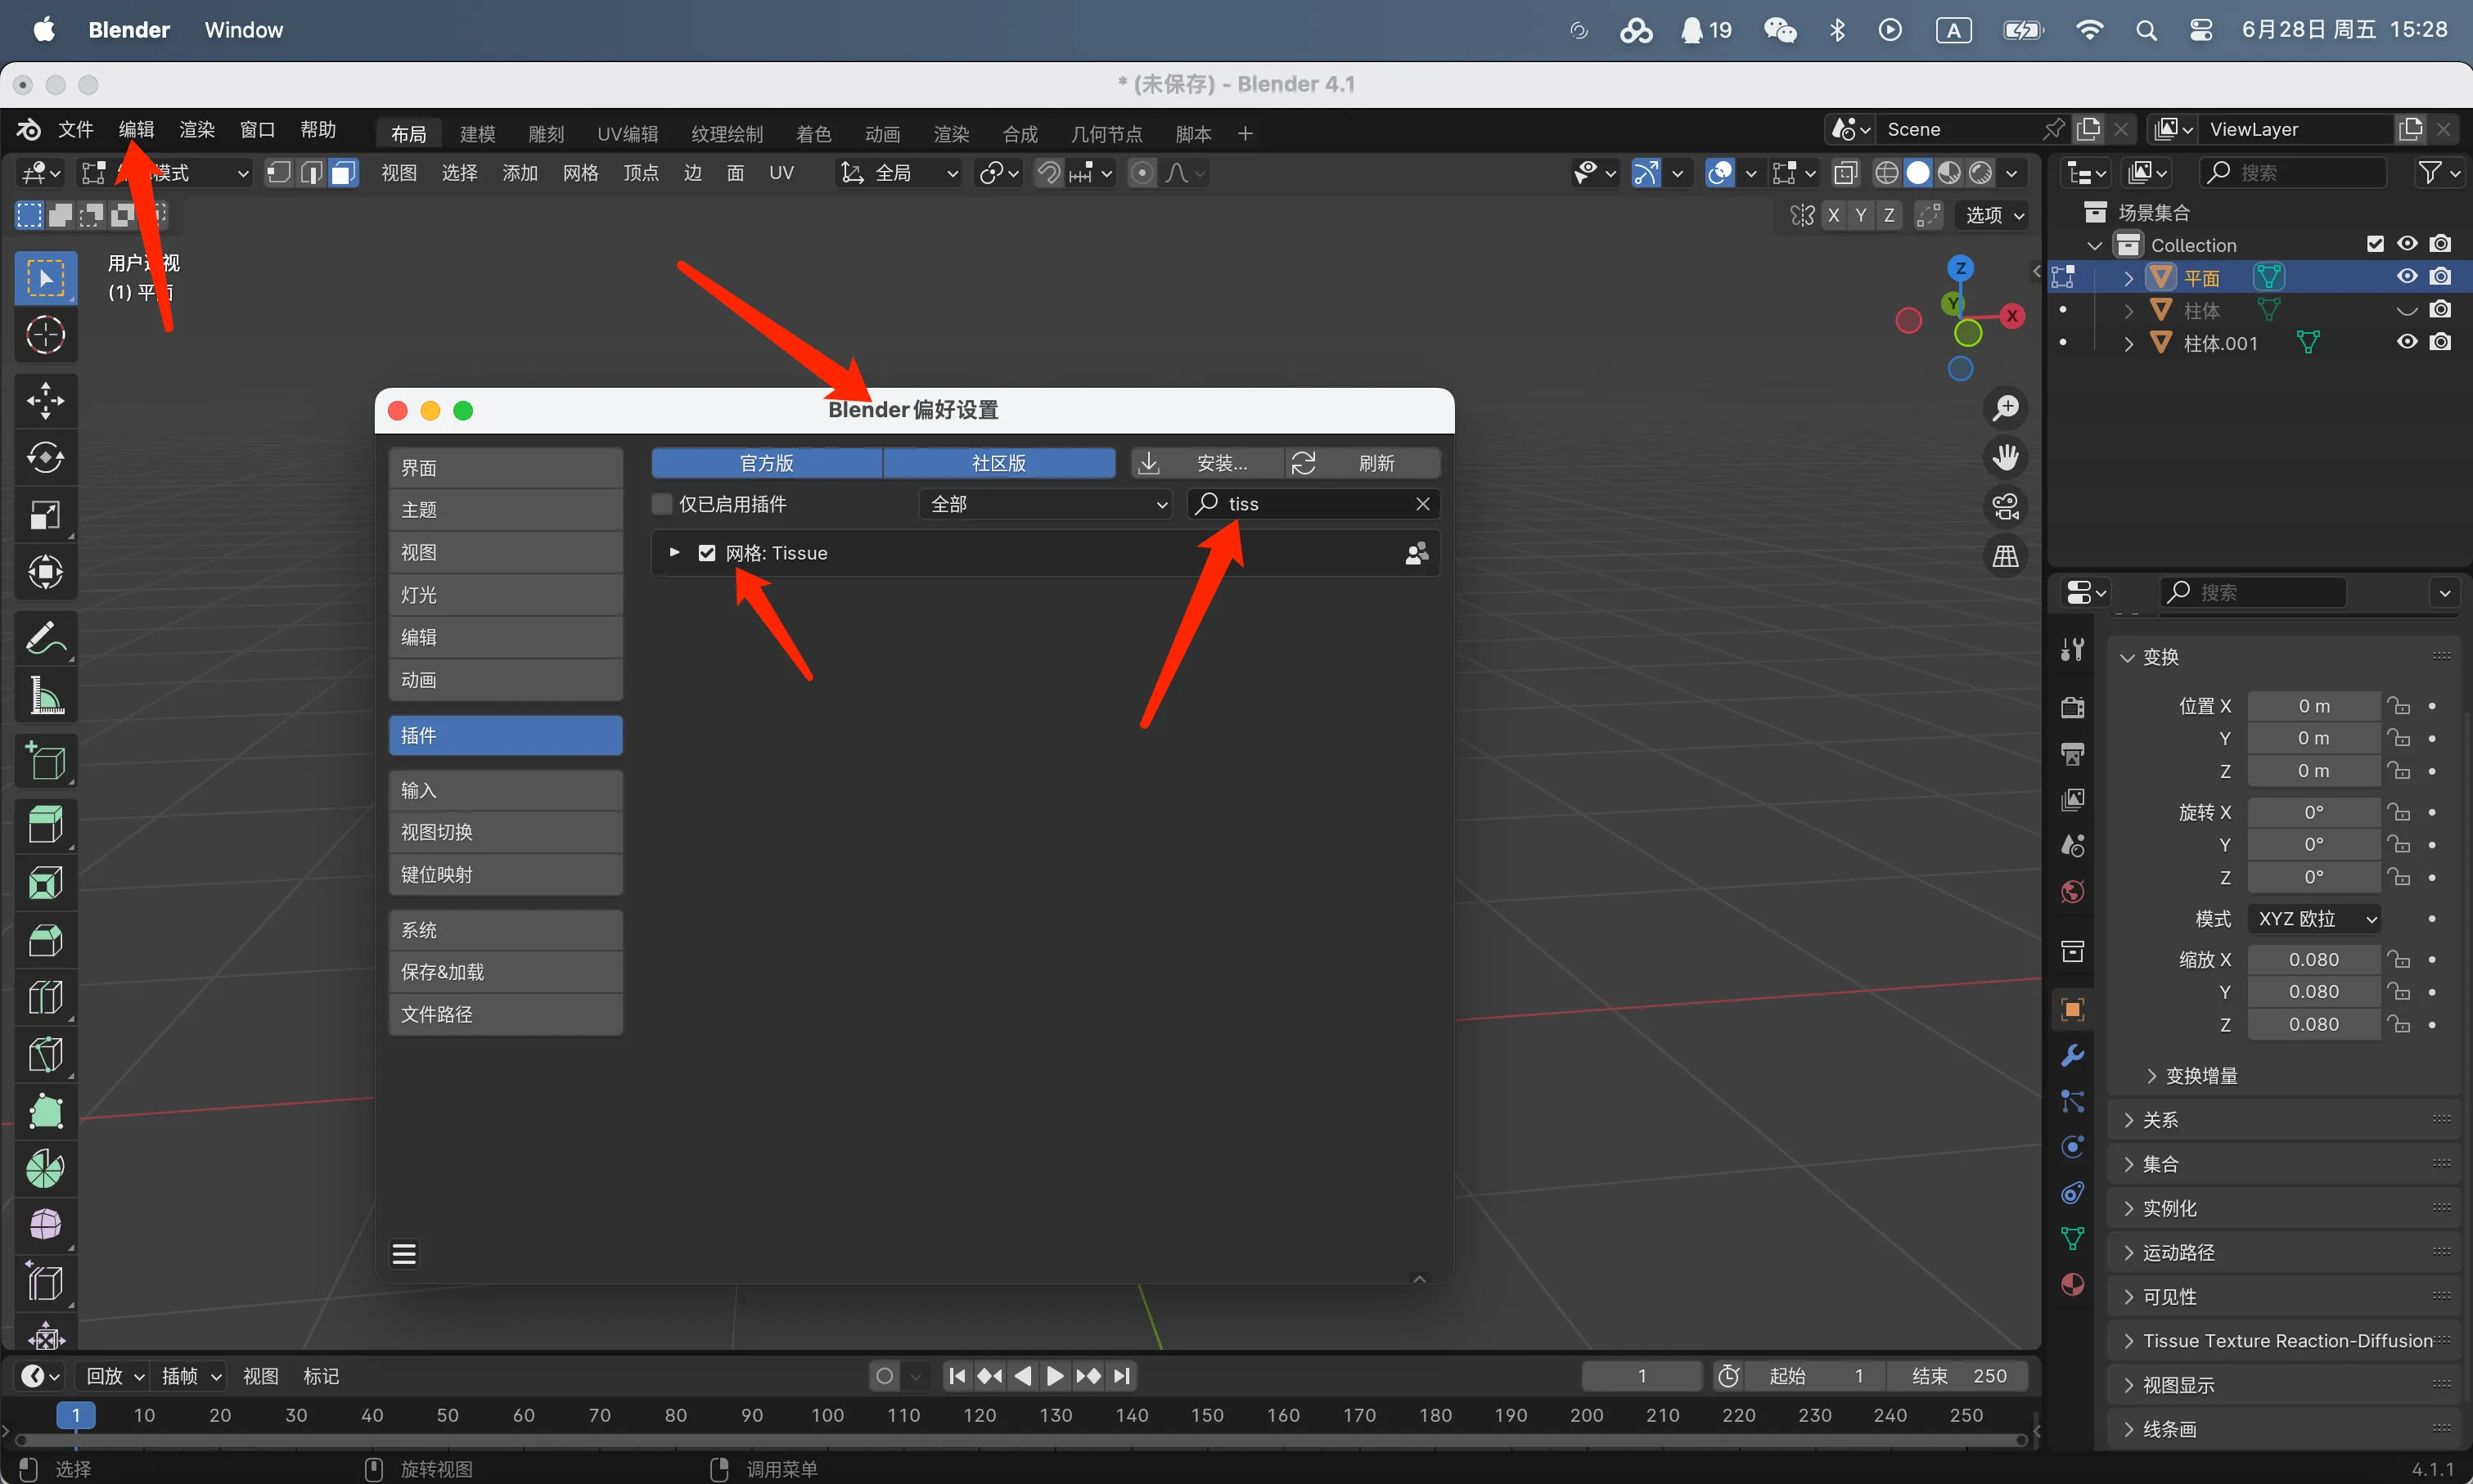Enable 仅已启用插件 checkbox
The height and width of the screenshot is (1484, 2473).
[x=662, y=504]
